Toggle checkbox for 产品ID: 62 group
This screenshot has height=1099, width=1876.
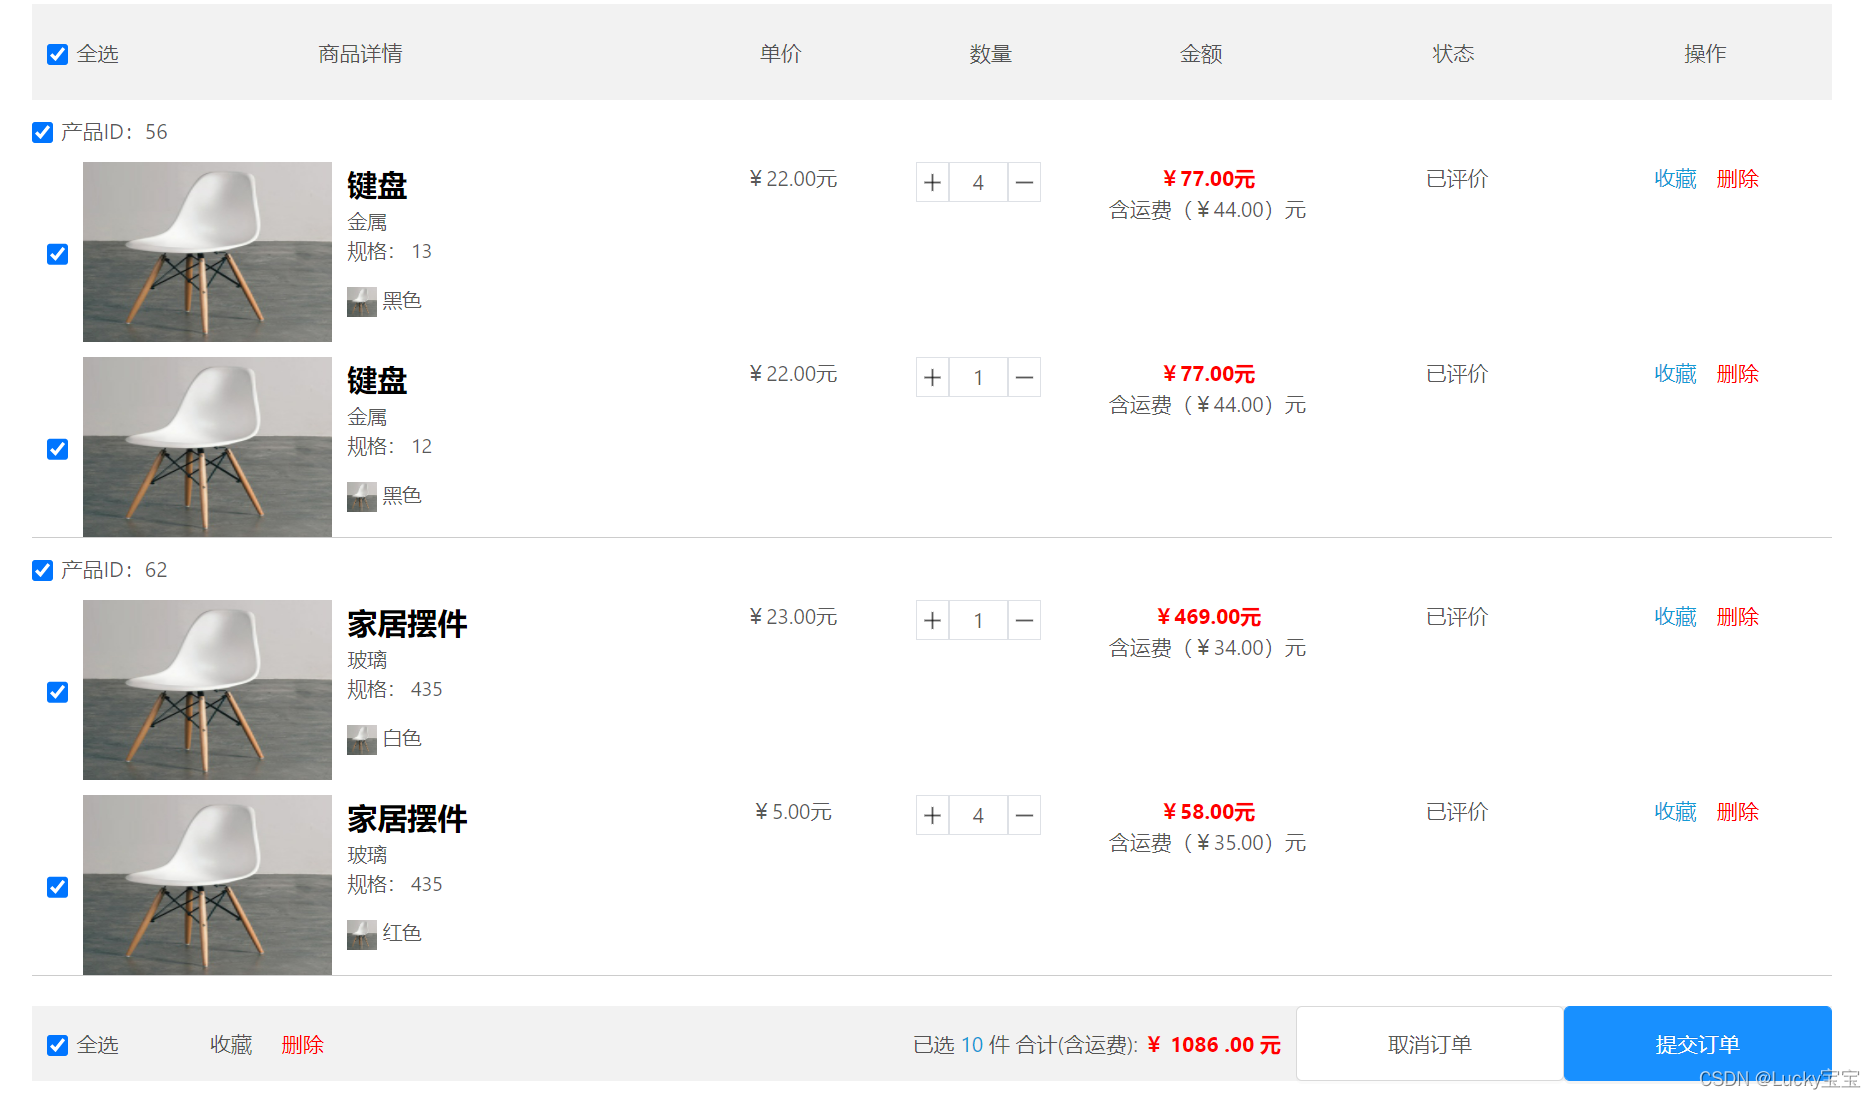[x=42, y=570]
